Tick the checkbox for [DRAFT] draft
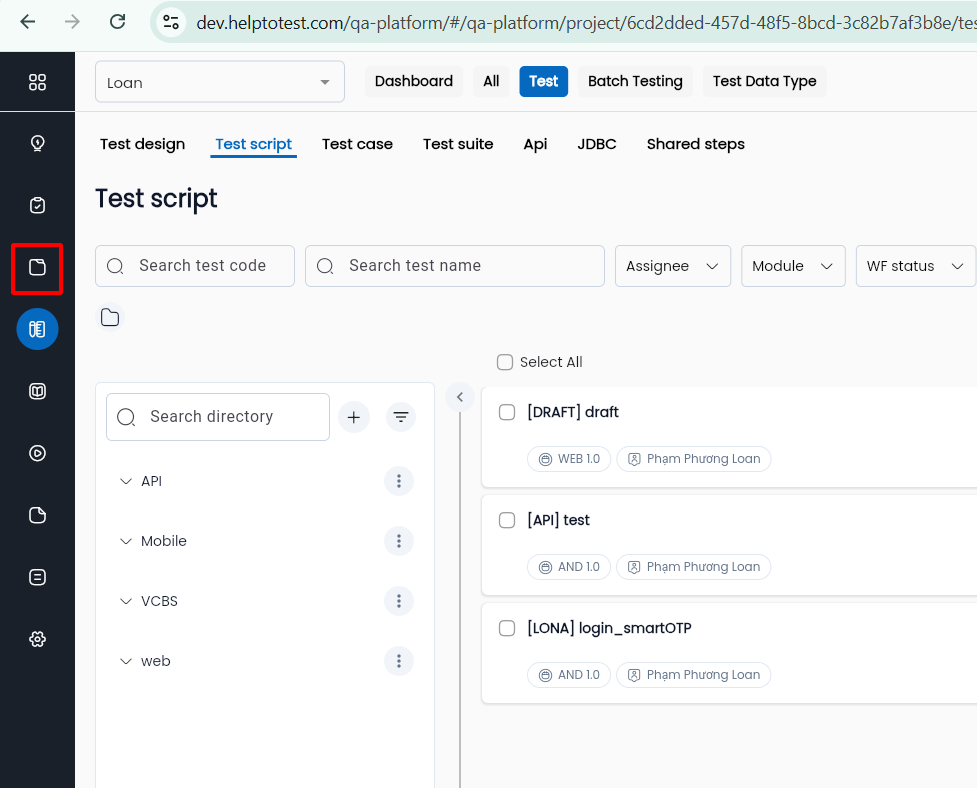 (x=507, y=412)
